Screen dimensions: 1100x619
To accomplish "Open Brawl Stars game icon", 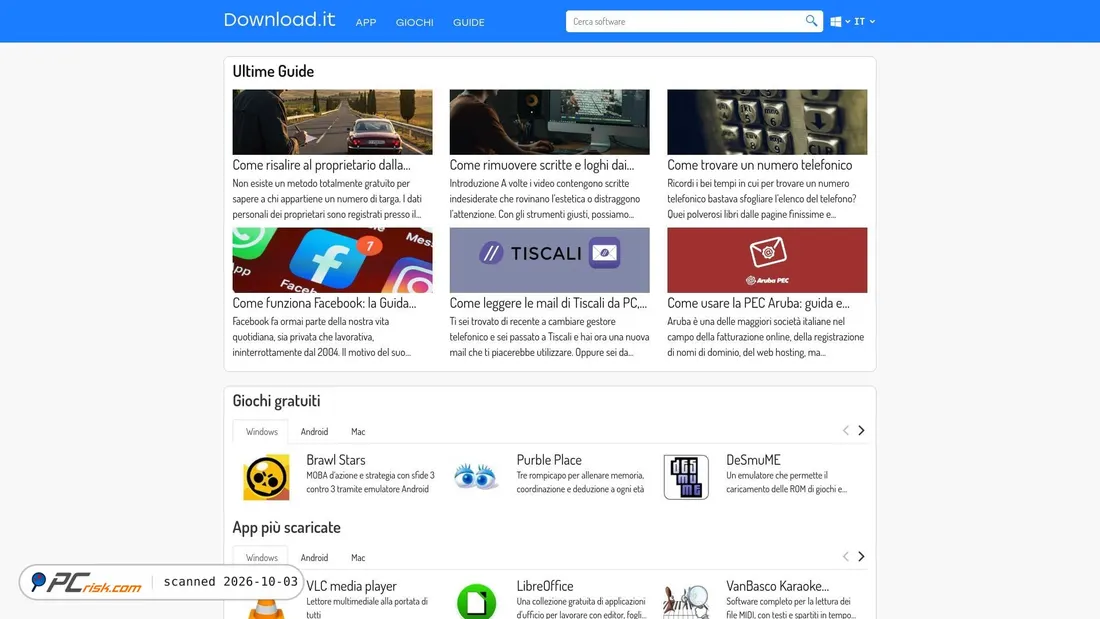I will click(x=266, y=477).
